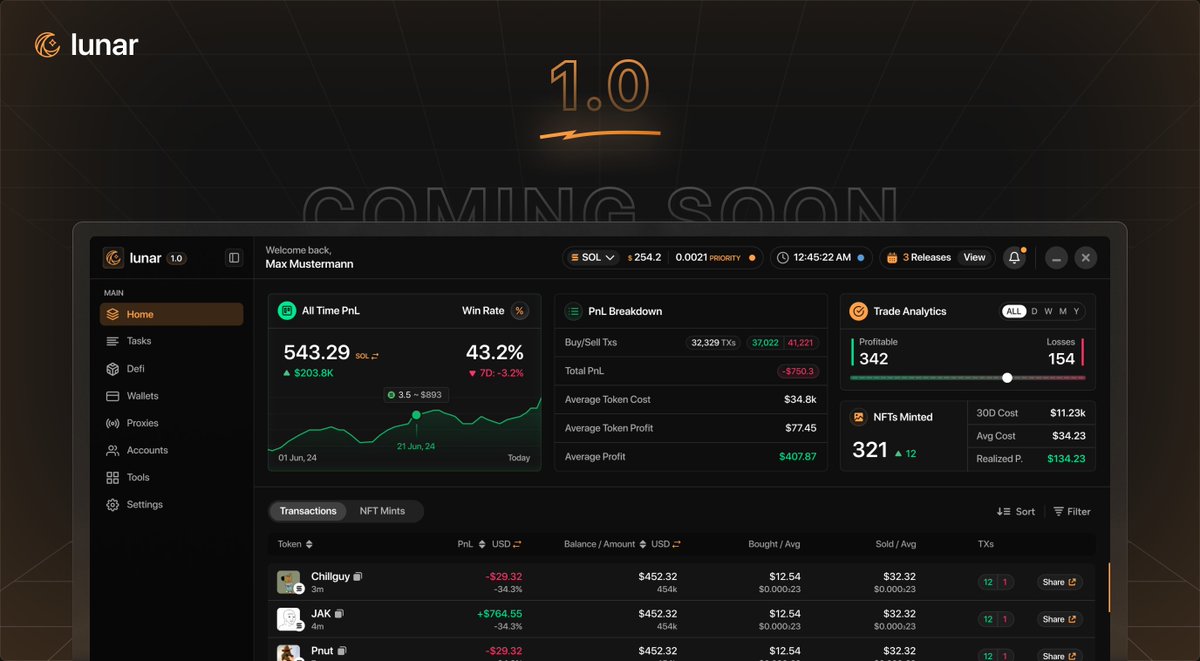Open the SOL currency dropdown
The image size is (1200, 661).
[x=593, y=258]
